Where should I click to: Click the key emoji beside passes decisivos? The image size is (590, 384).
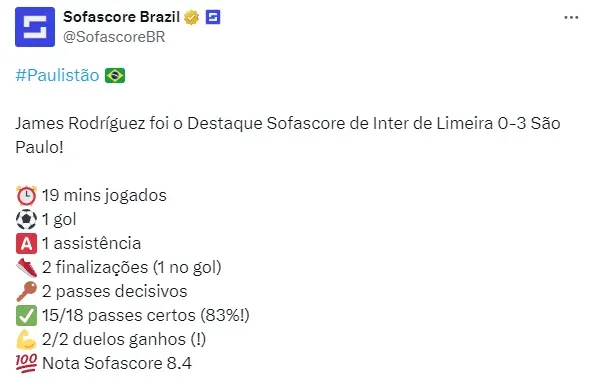point(26,291)
